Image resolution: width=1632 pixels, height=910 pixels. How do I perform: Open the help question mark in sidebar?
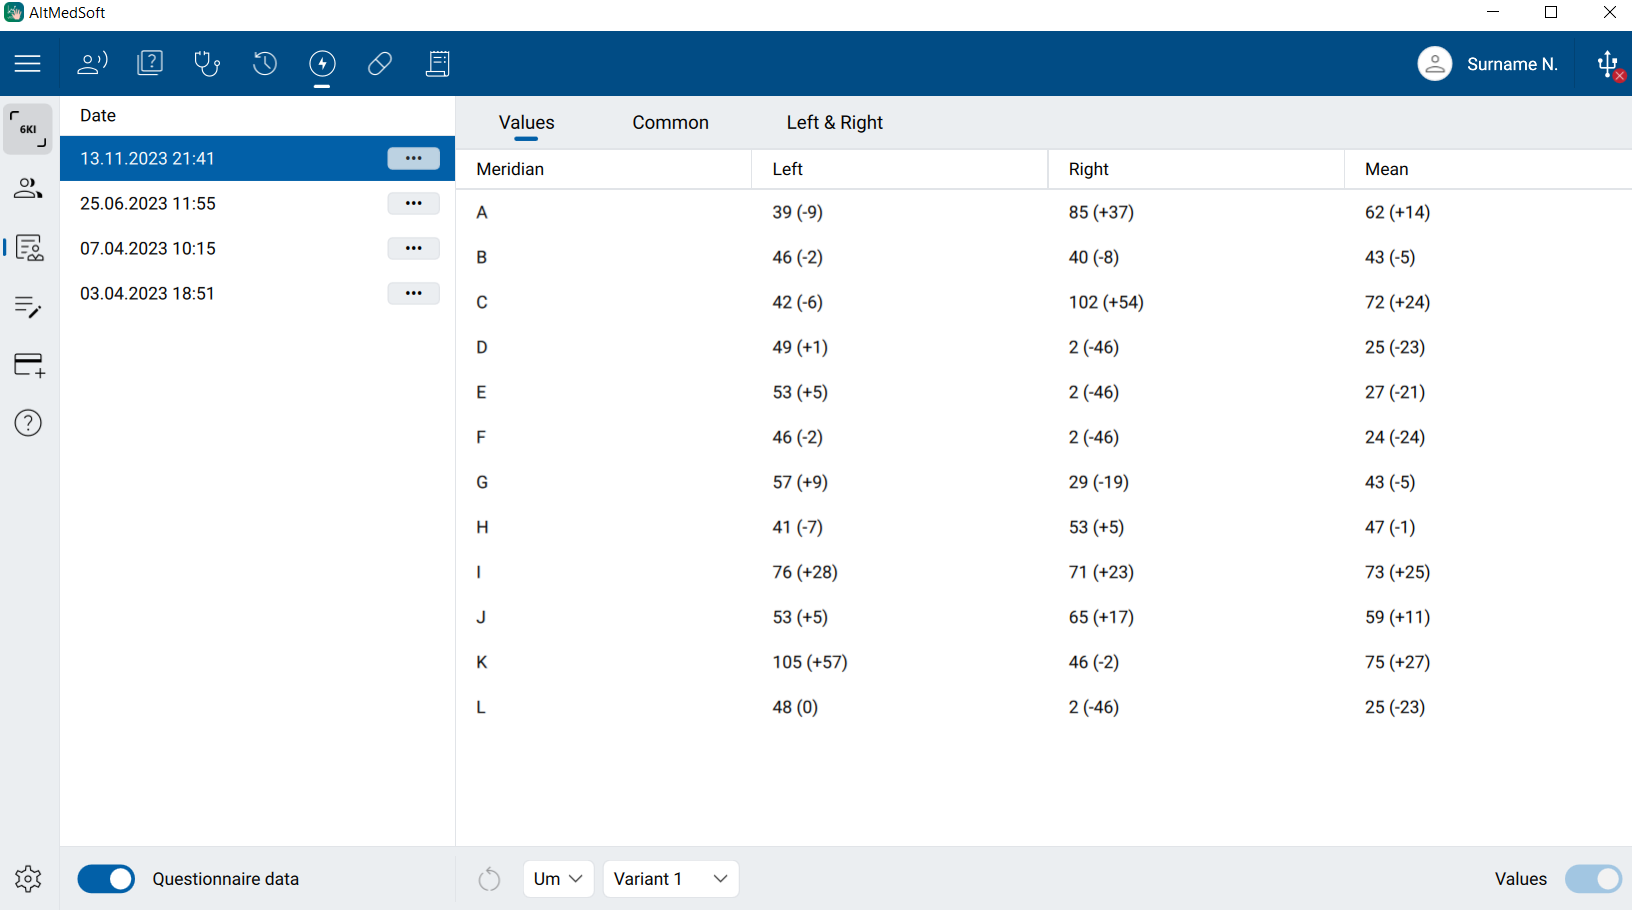point(28,423)
